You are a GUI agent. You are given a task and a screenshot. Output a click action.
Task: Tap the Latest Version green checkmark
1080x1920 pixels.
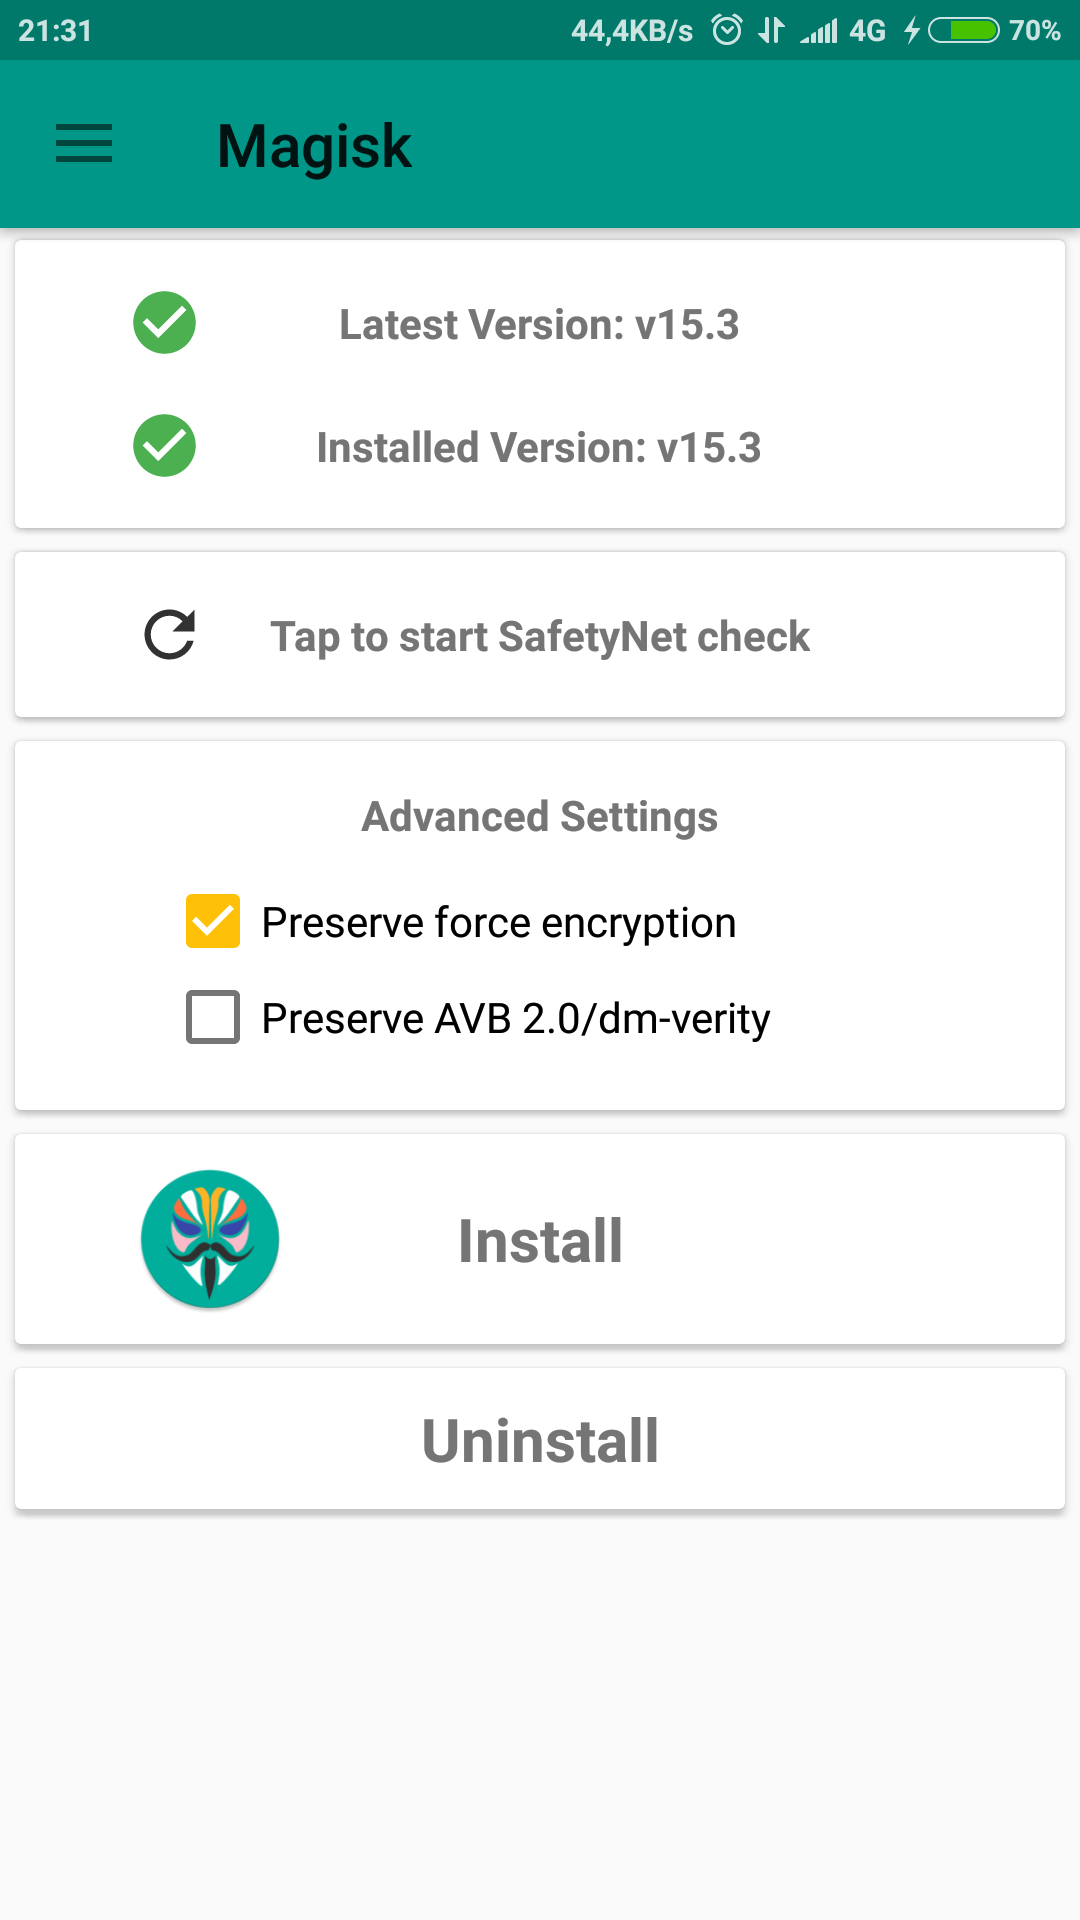tap(164, 323)
